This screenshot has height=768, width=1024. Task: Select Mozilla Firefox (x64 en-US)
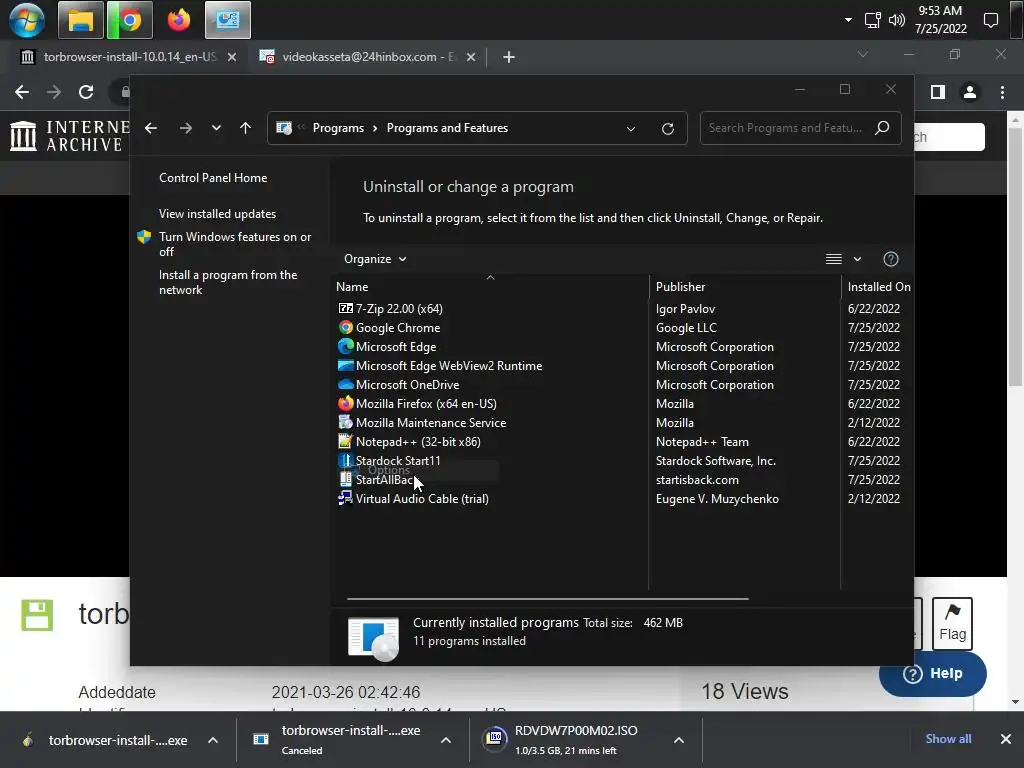(426, 403)
